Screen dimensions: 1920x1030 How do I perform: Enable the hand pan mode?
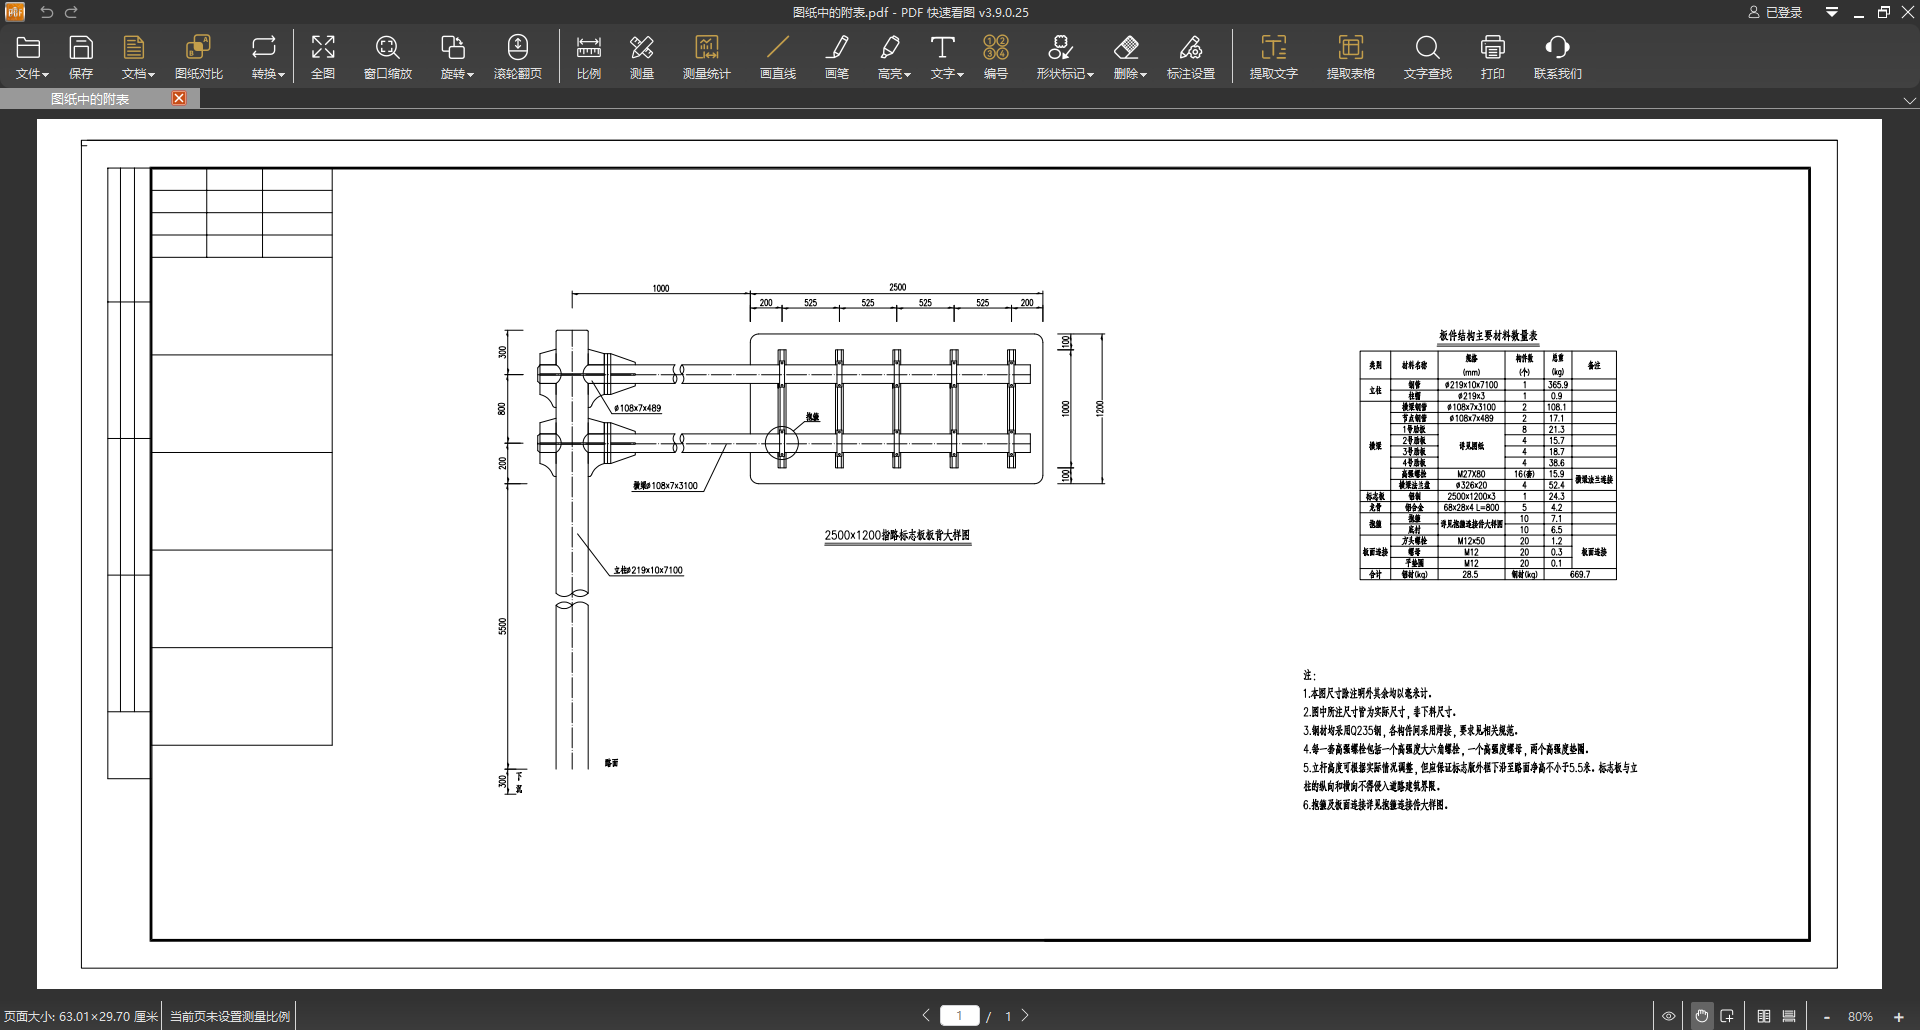[x=1701, y=1016]
